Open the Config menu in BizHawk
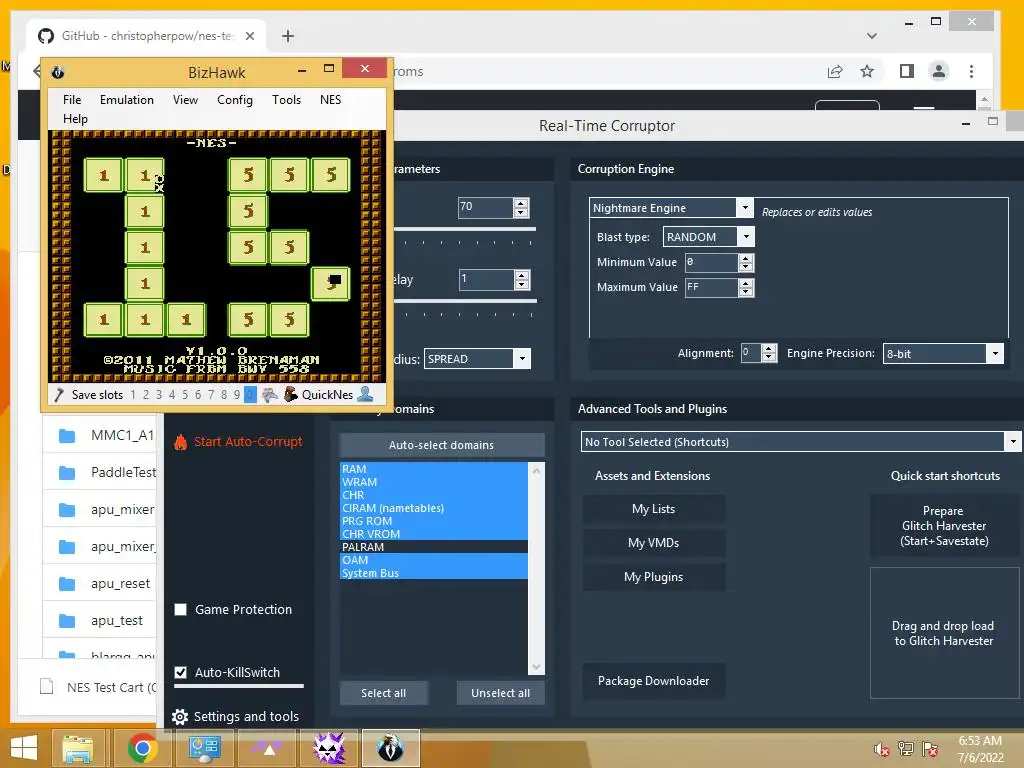 tap(234, 100)
